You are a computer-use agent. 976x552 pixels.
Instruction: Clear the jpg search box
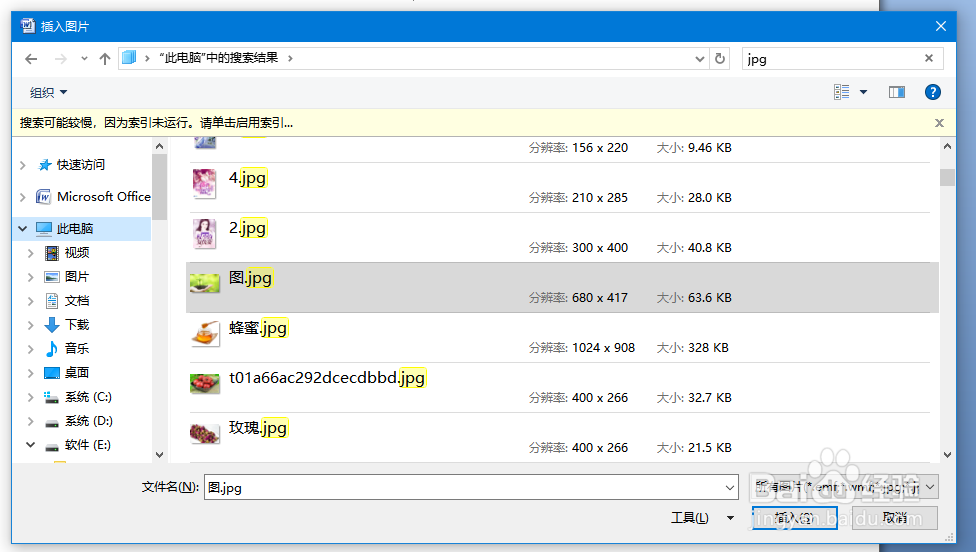929,59
